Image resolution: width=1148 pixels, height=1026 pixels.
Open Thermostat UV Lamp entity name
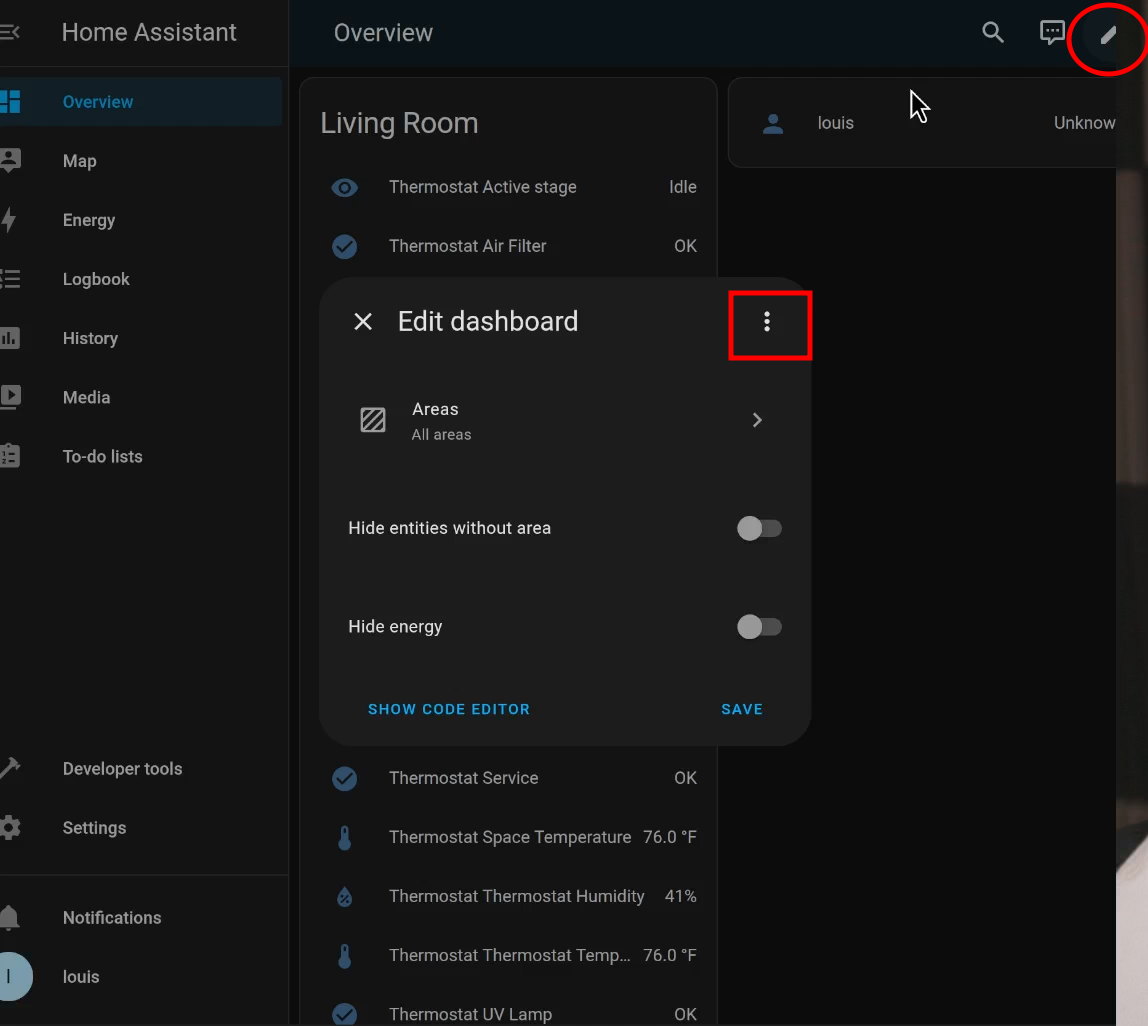coord(470,1014)
